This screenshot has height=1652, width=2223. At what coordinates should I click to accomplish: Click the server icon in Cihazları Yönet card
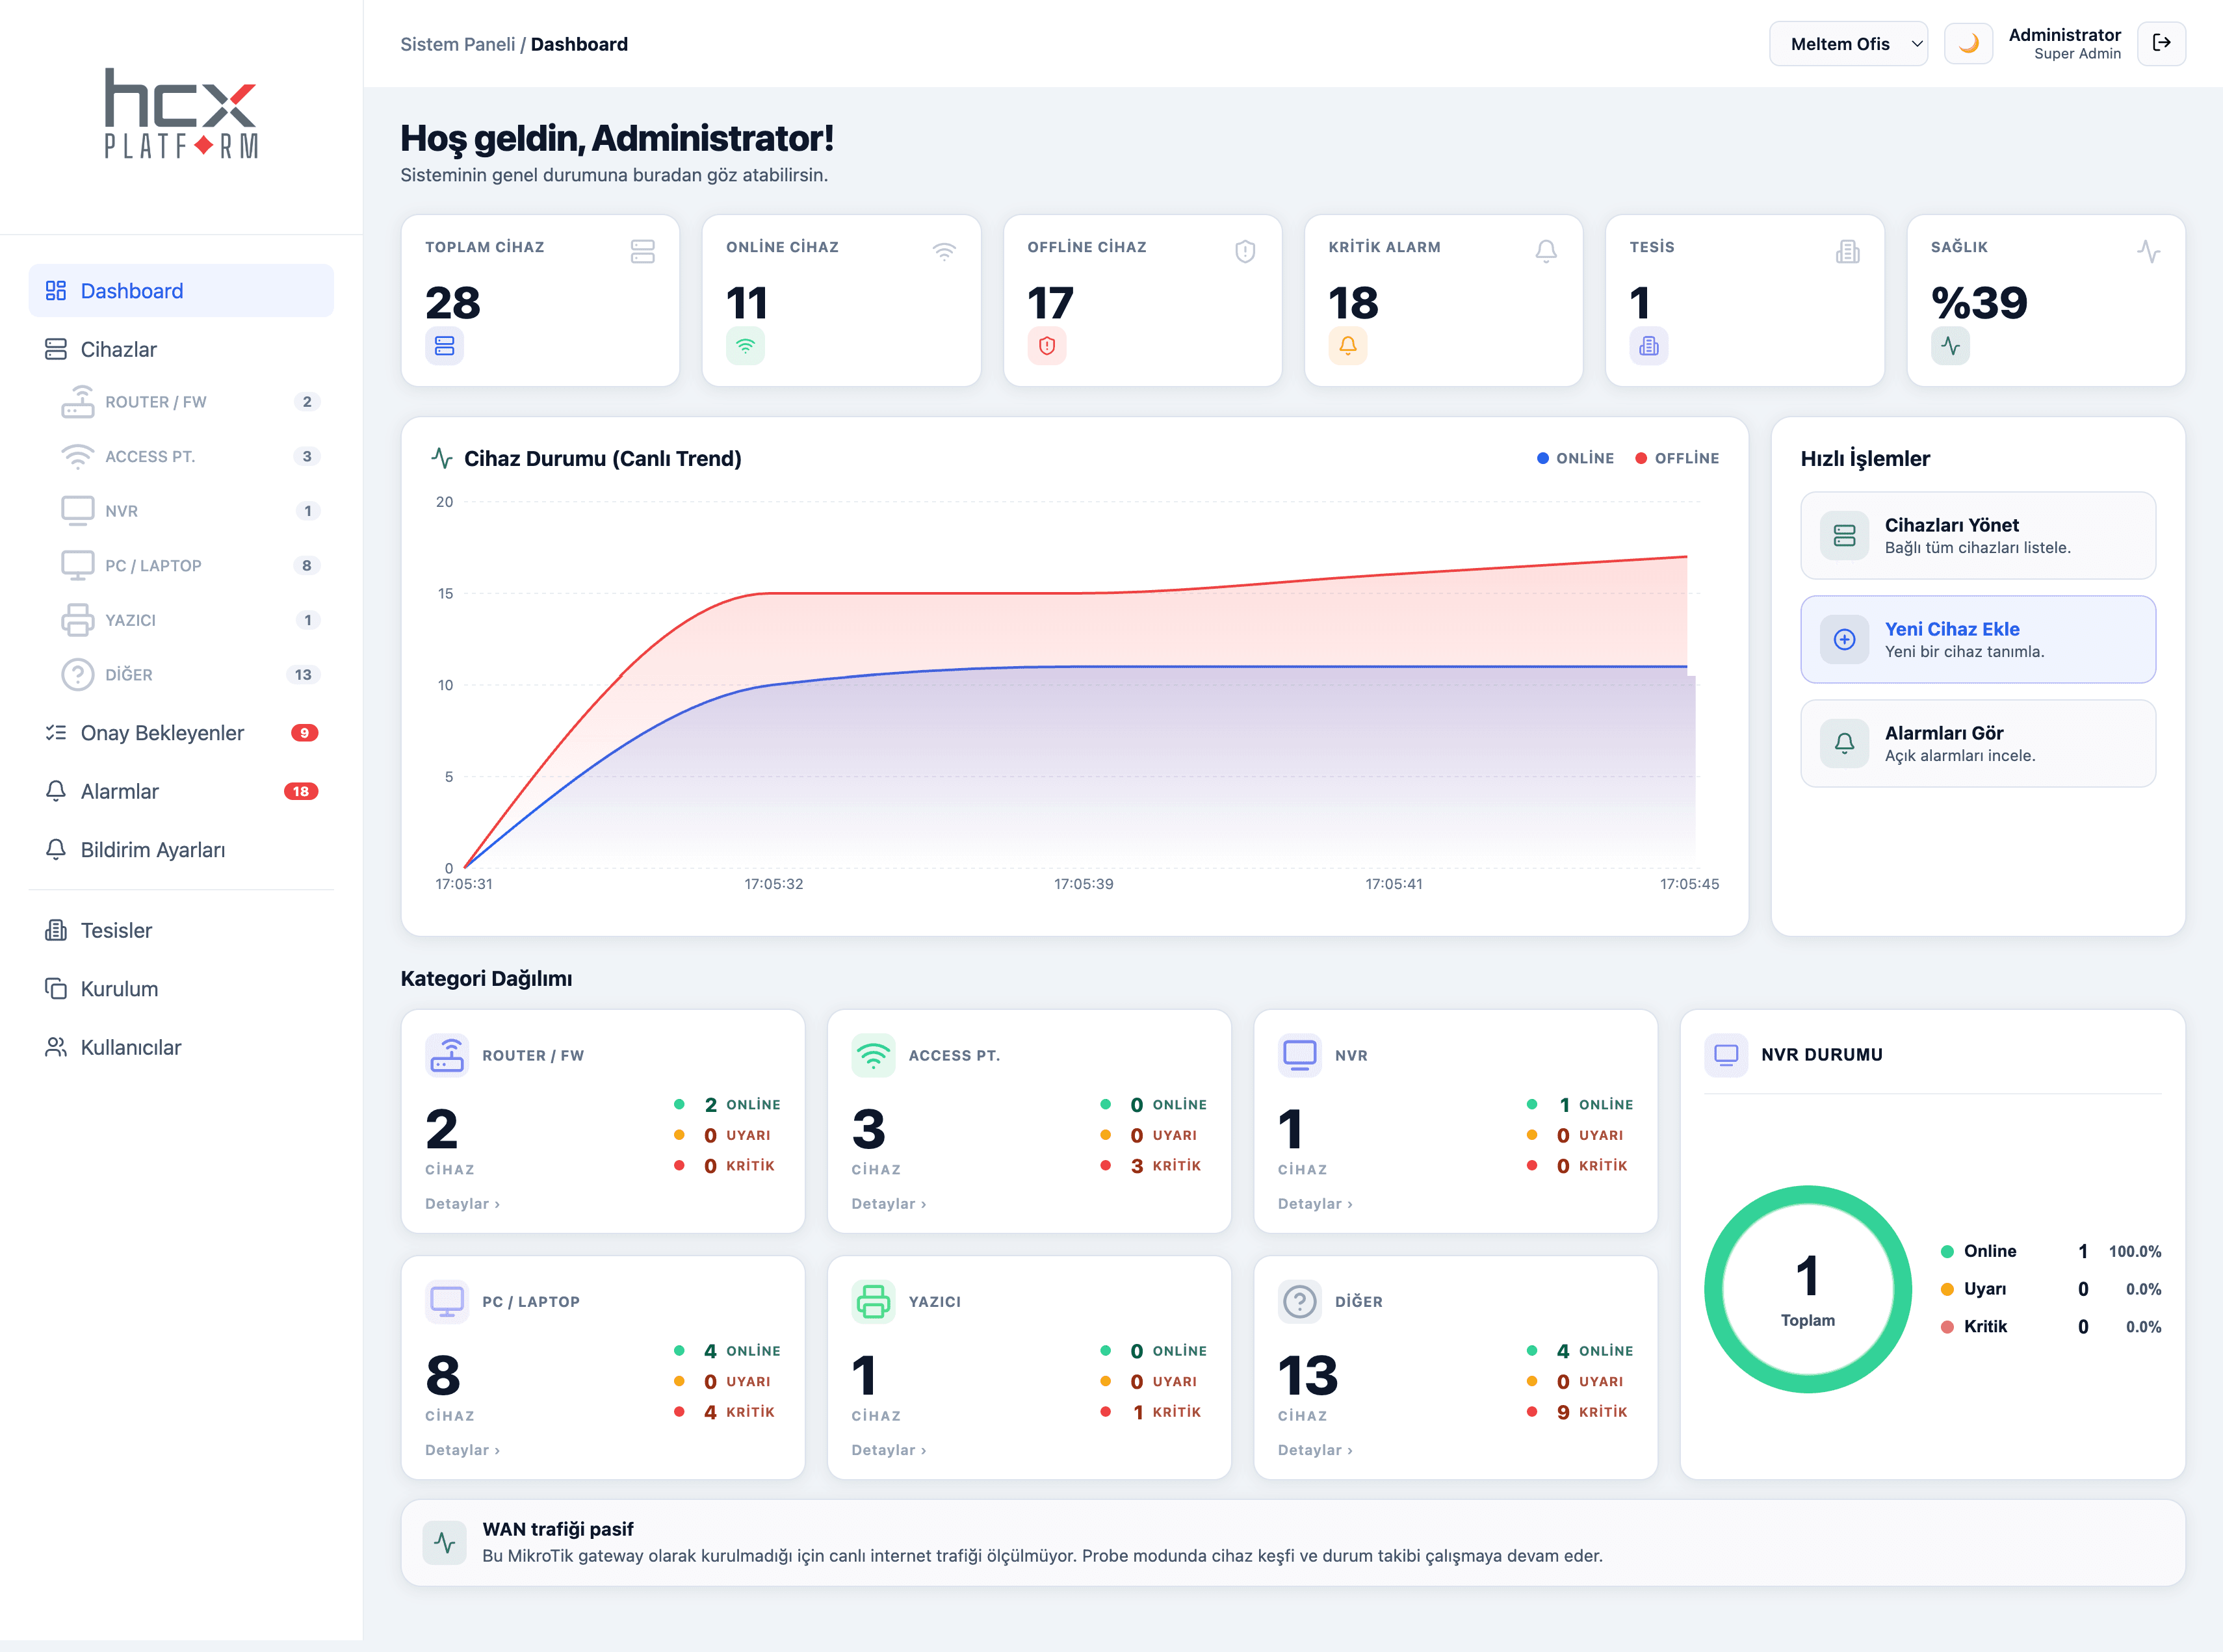click(1844, 536)
